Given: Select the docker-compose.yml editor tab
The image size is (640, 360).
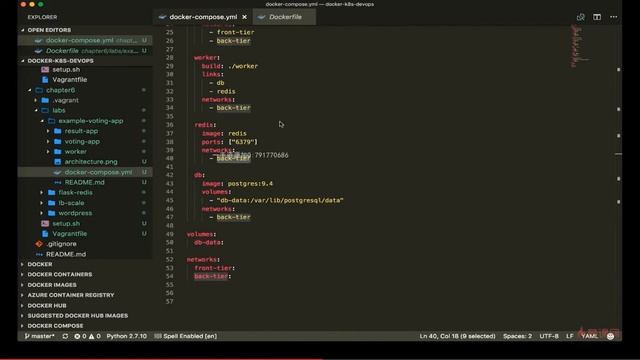Looking at the screenshot, I should [x=203, y=17].
